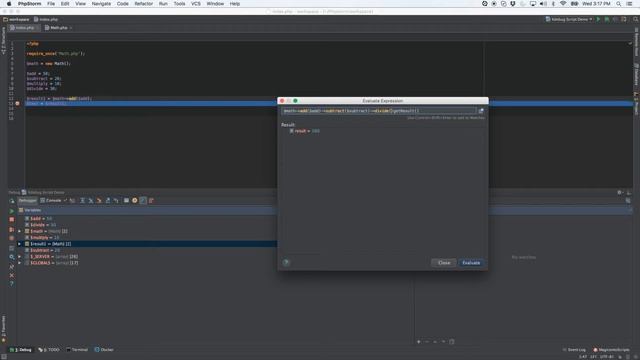Add new watch with plus icon

tap(418, 342)
